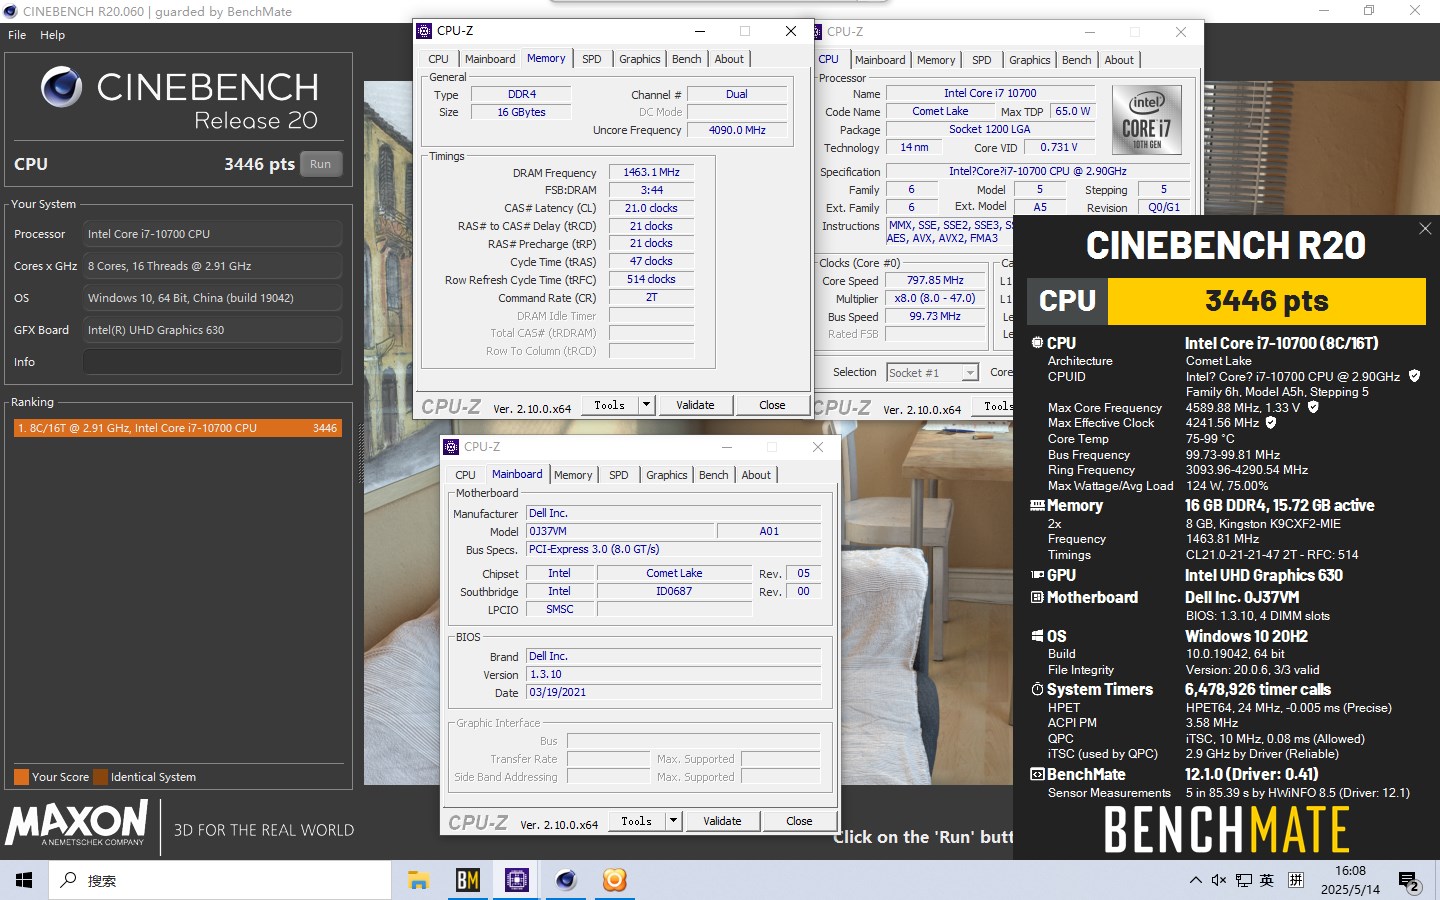Open About tab in Mainboard CPU-Z window

click(756, 475)
